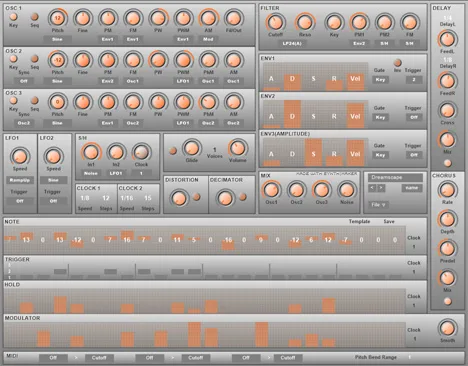
Task: Toggle the Distortion on/off LED
Action: [x=197, y=197]
